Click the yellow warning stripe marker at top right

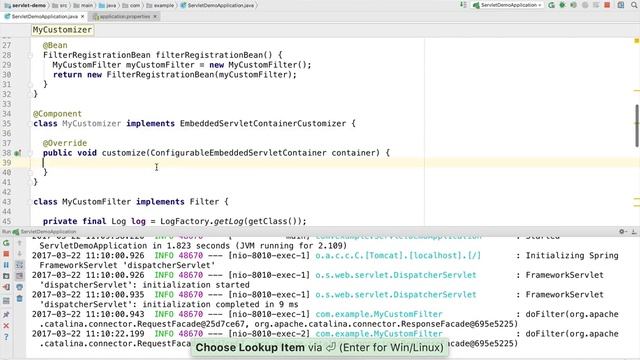(636, 41)
